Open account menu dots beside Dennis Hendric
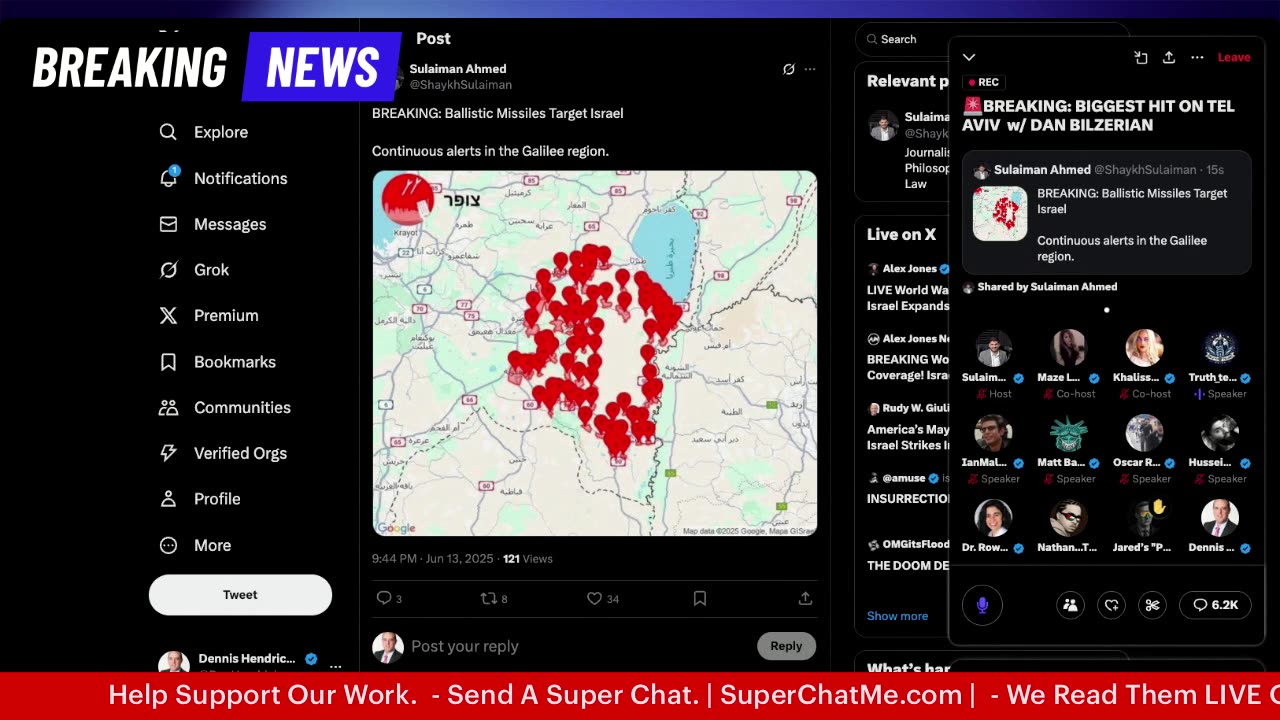The image size is (1280, 720). (336, 665)
